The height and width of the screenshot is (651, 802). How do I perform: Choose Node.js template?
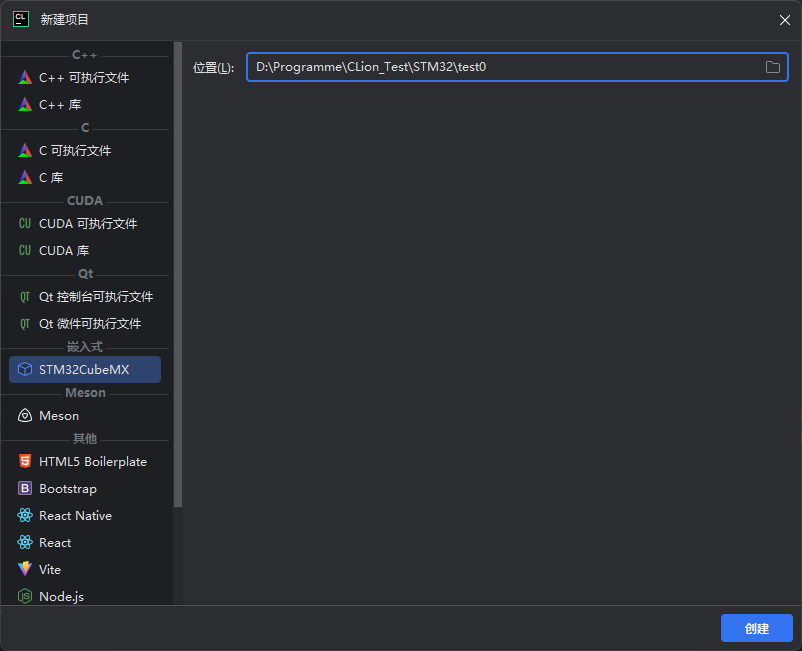85,596
